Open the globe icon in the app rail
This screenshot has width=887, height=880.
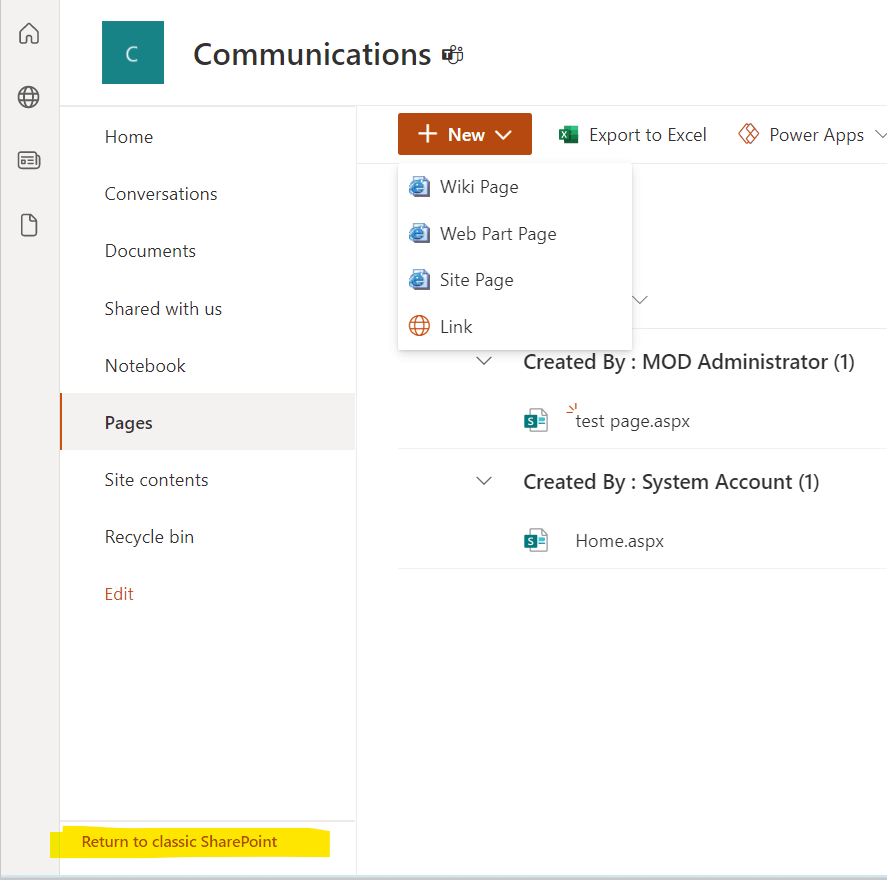tap(29, 97)
